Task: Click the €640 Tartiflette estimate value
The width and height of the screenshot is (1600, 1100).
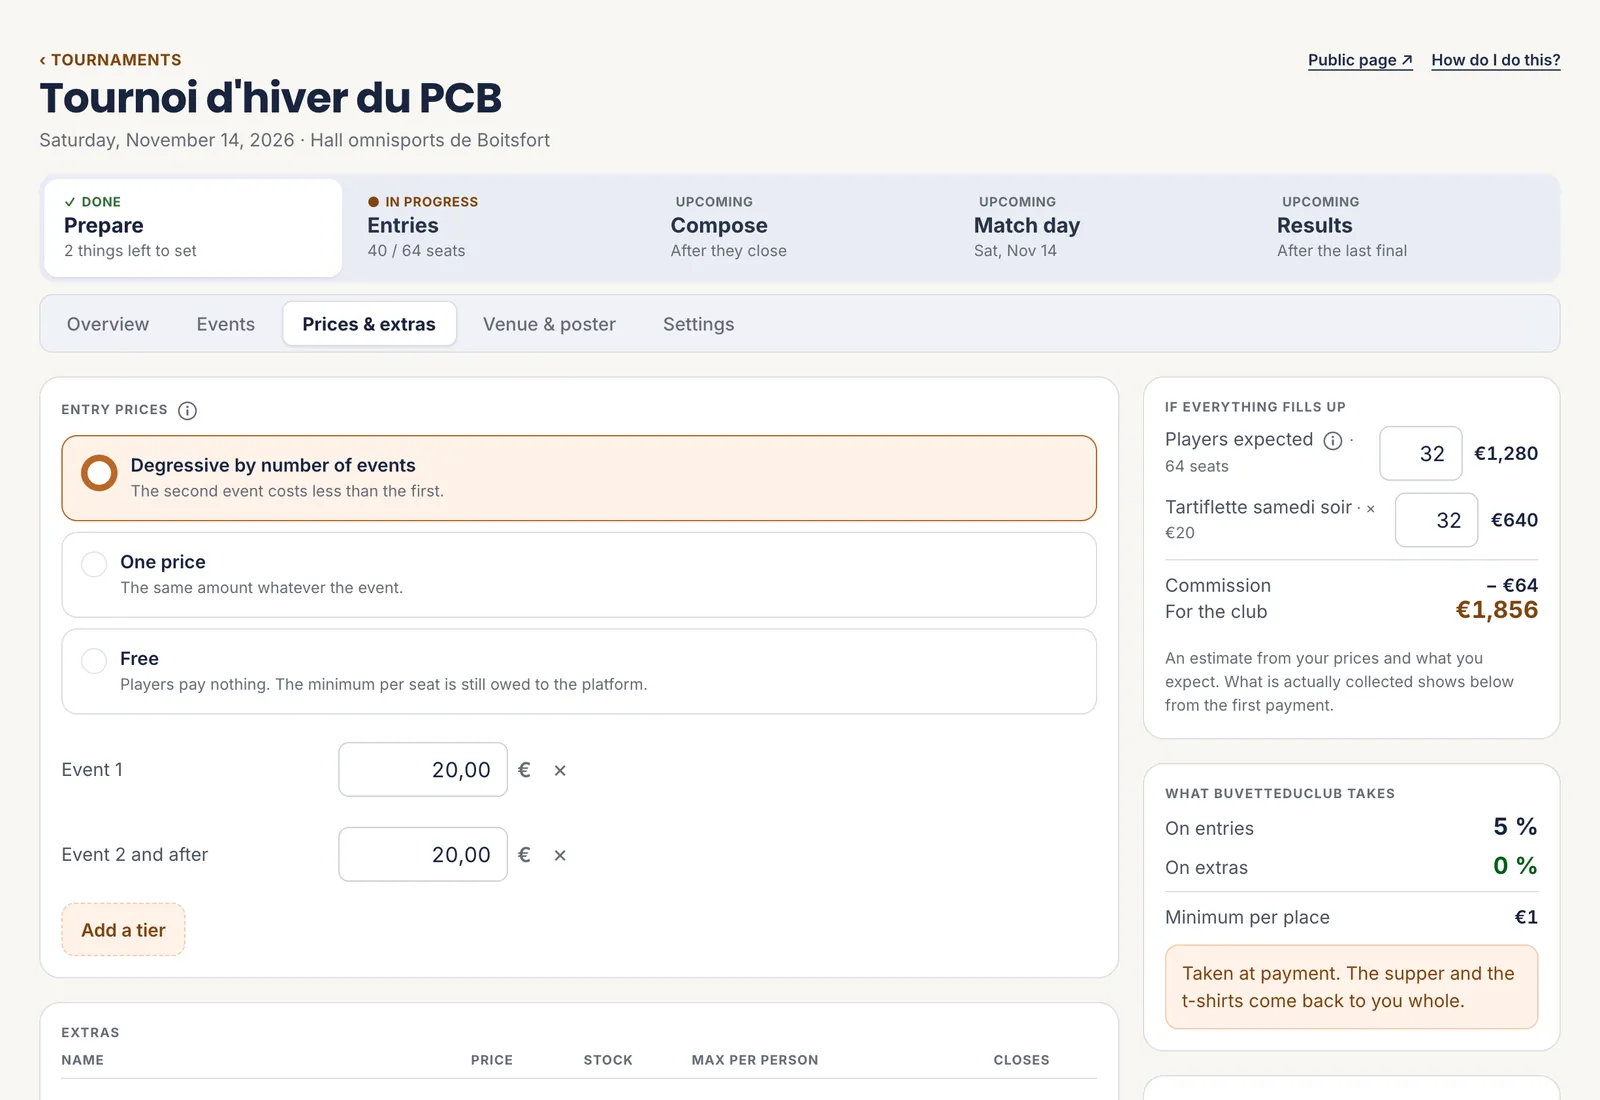Action: [x=1514, y=520]
